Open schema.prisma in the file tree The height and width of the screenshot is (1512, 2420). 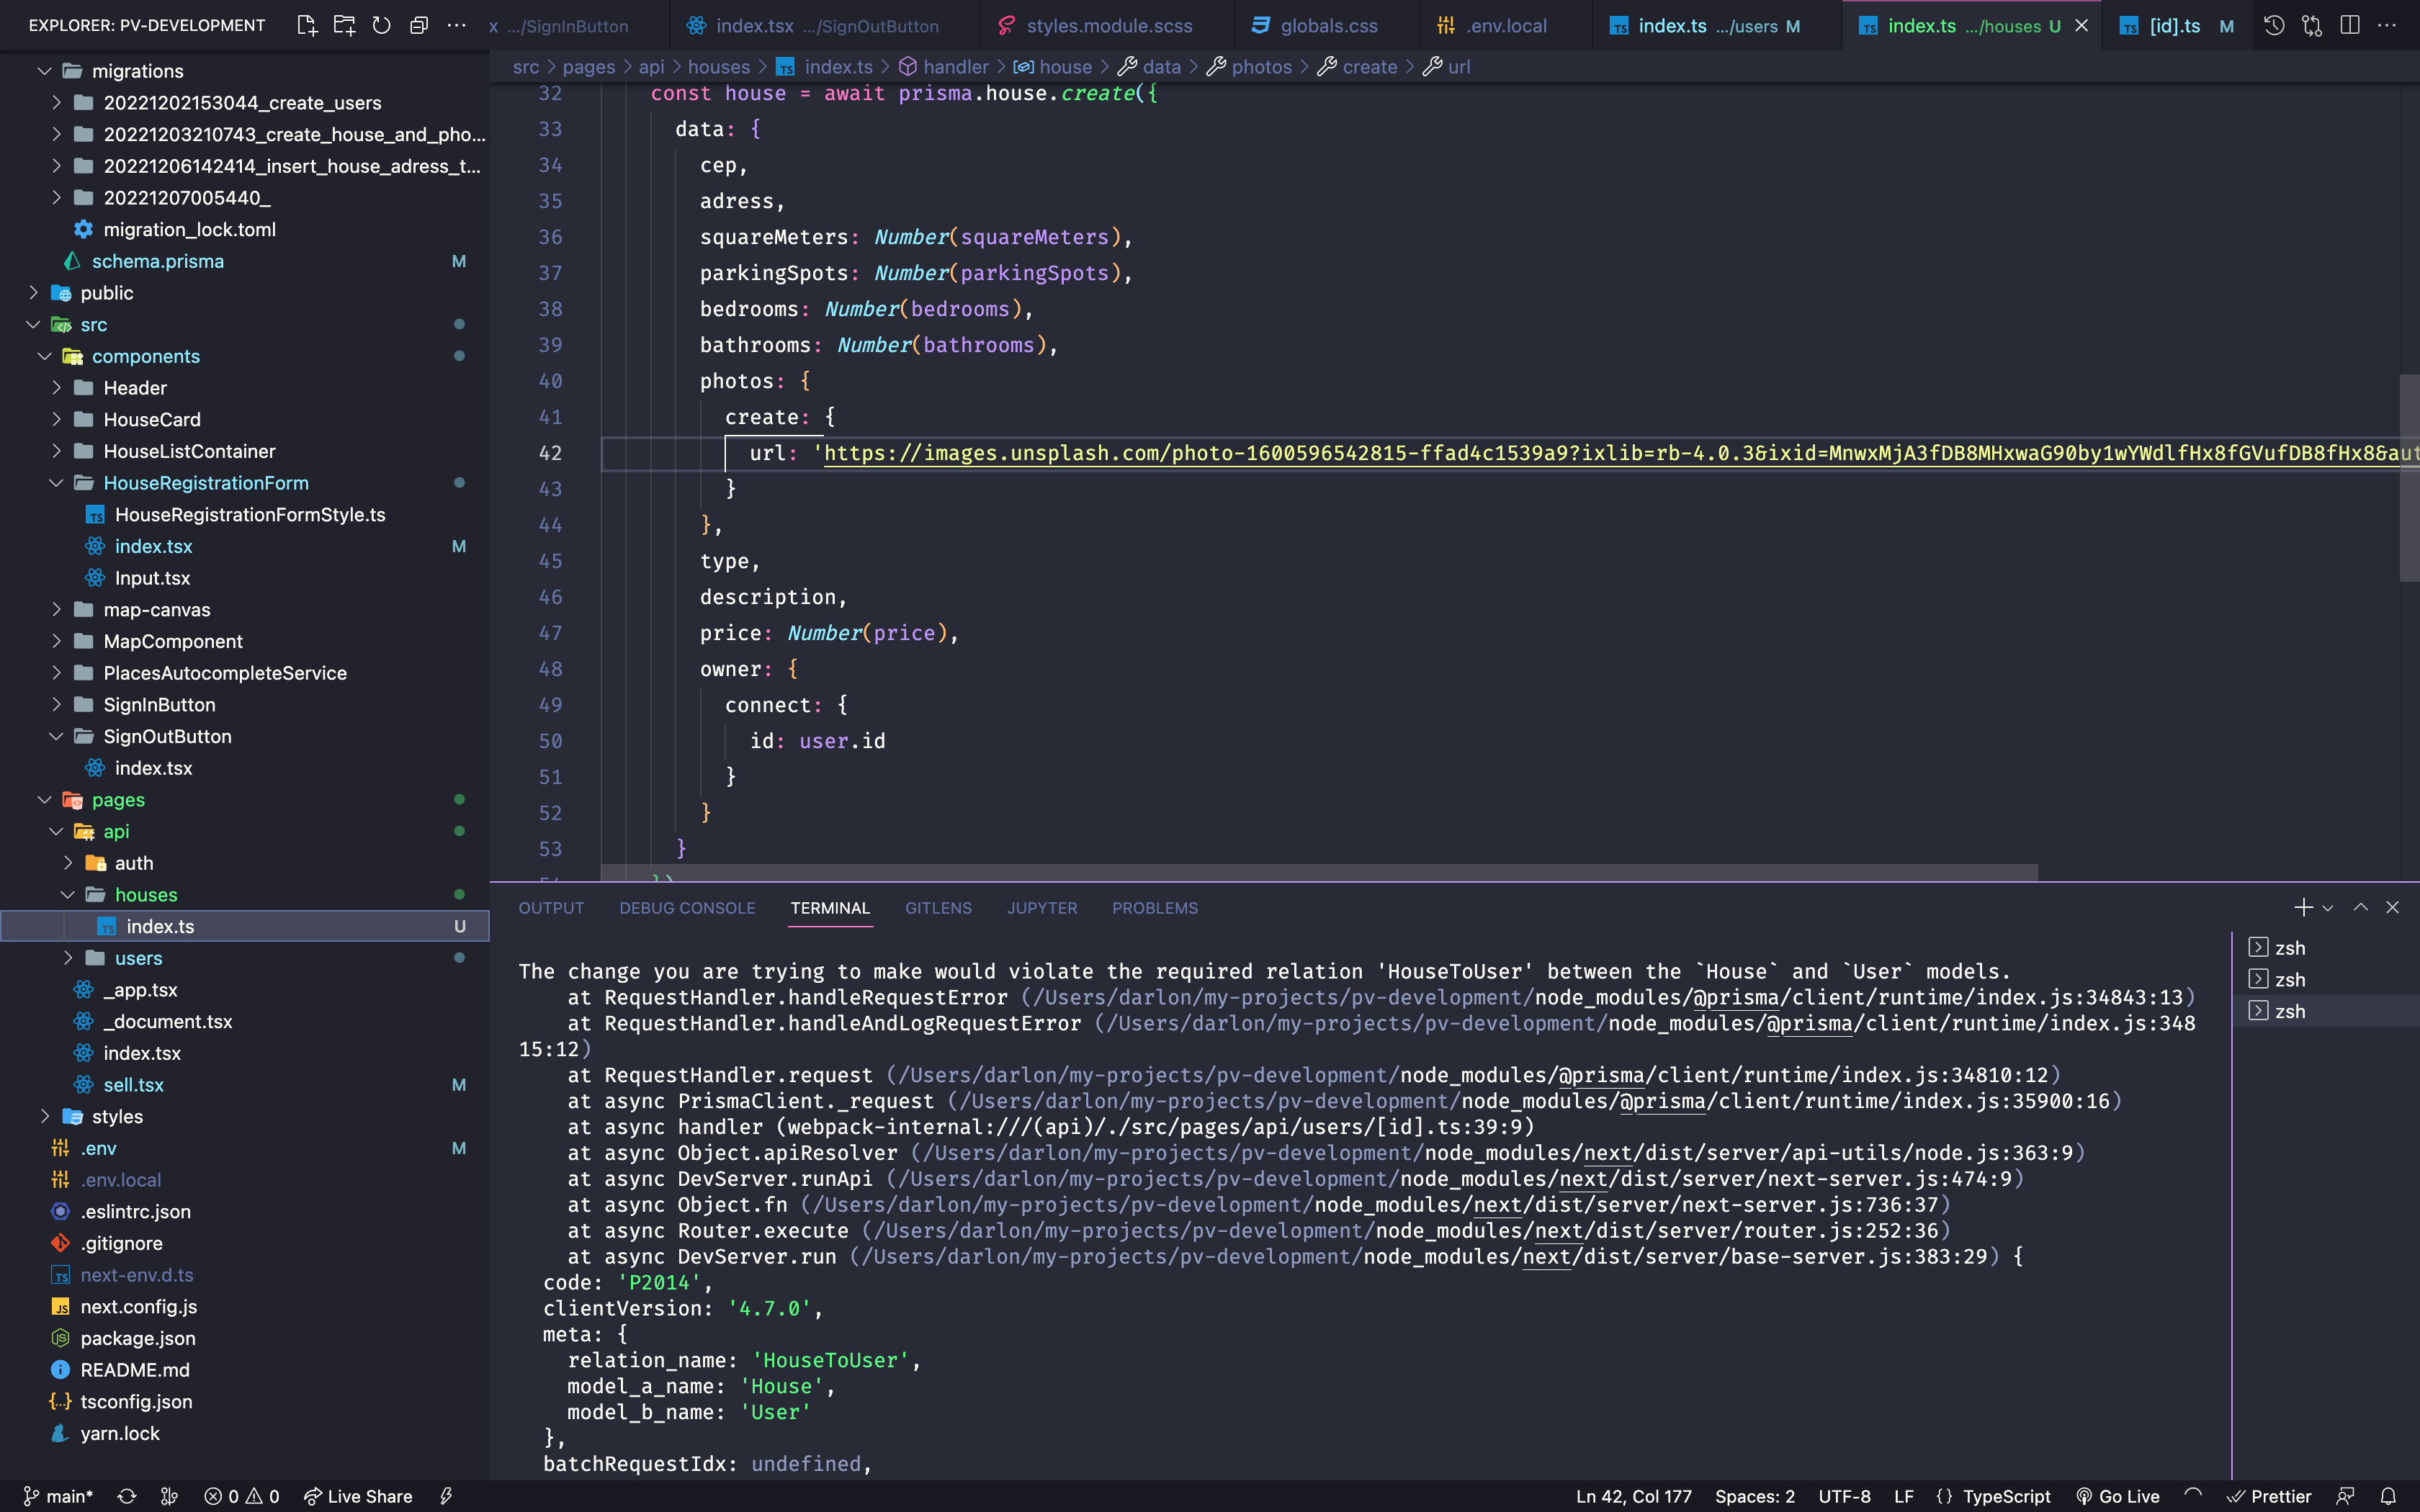pos(157,261)
